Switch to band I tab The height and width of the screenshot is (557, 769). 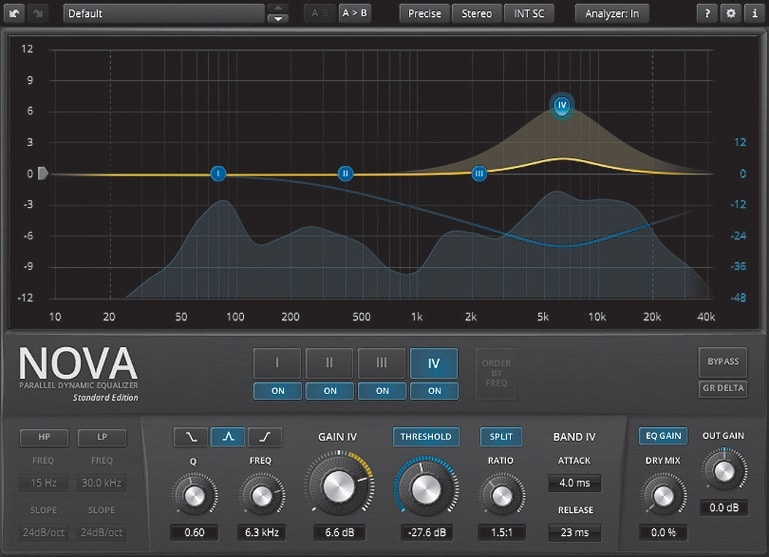pyautogui.click(x=277, y=363)
